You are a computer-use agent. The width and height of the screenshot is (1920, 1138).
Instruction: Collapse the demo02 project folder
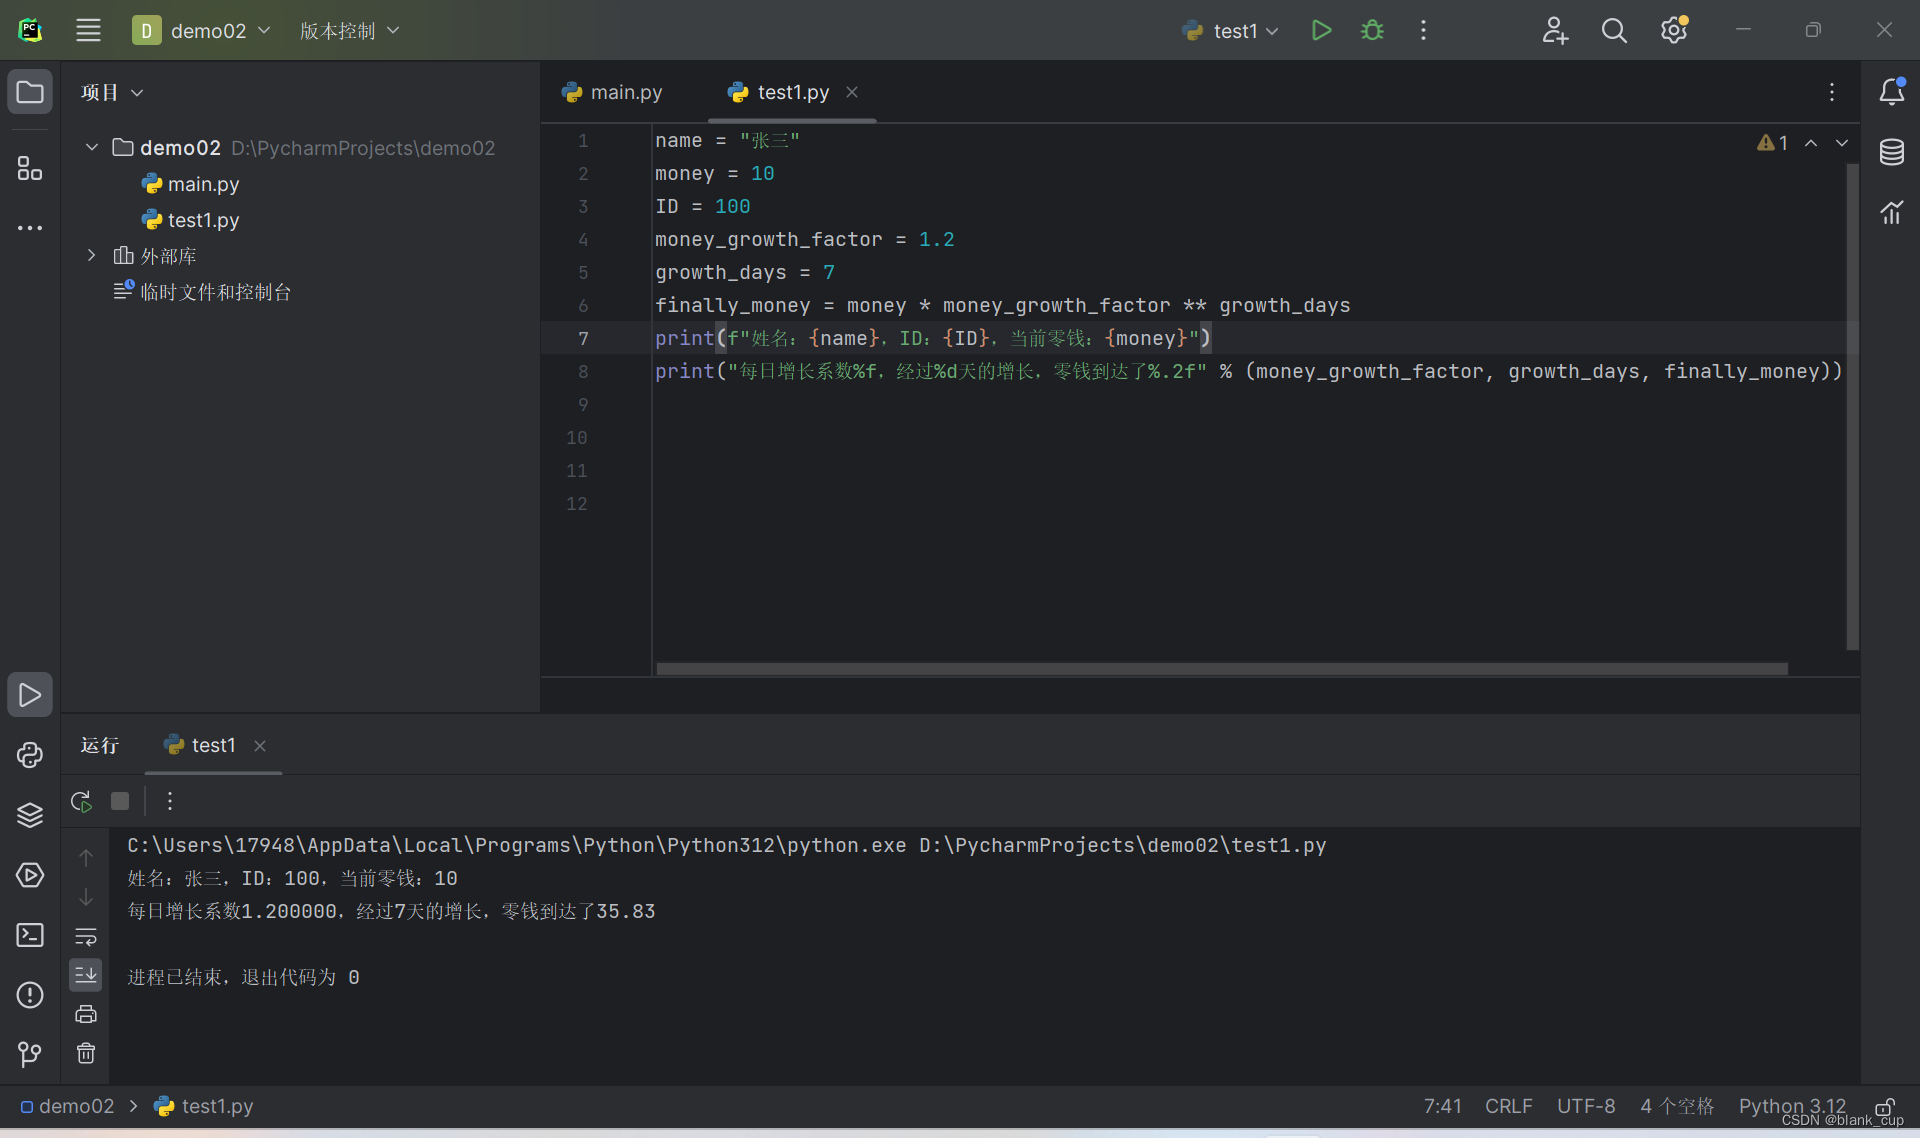point(92,148)
